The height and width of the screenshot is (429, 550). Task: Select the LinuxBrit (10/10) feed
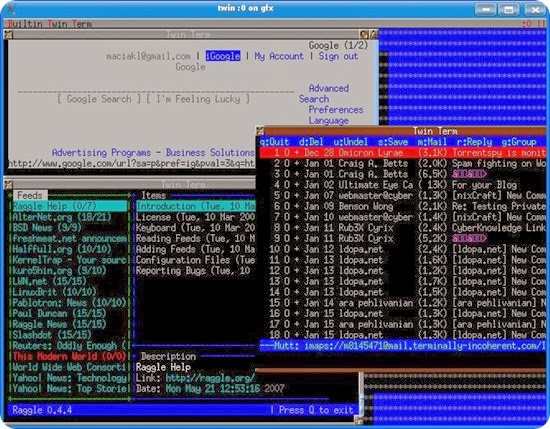[70, 292]
